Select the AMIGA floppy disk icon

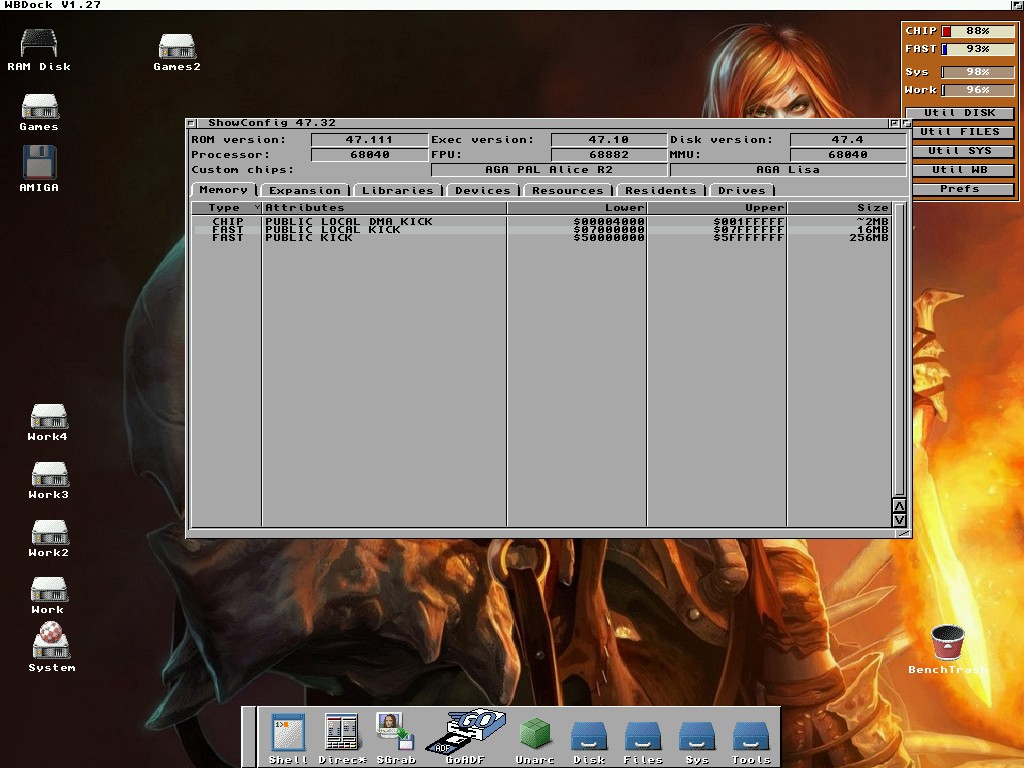point(39,168)
